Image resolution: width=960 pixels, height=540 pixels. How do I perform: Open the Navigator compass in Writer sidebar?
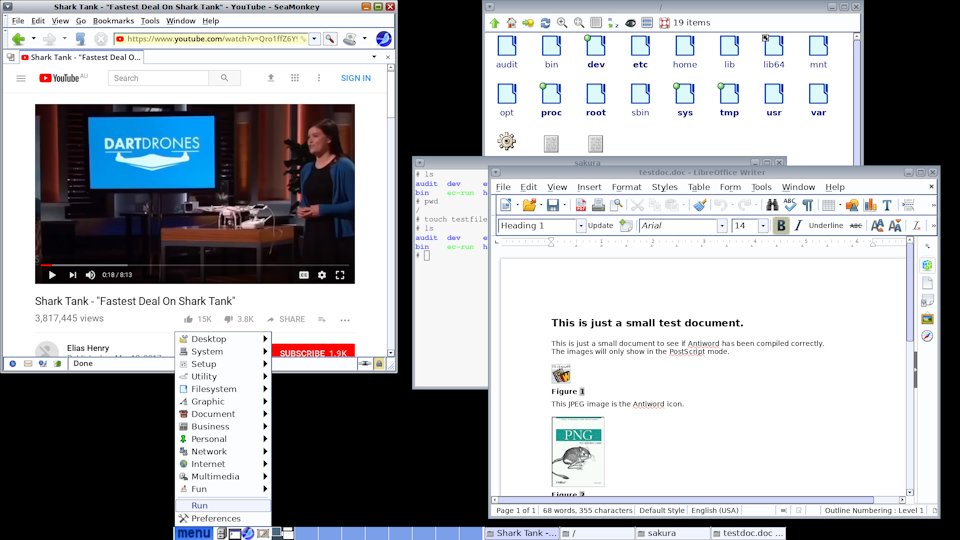click(928, 336)
